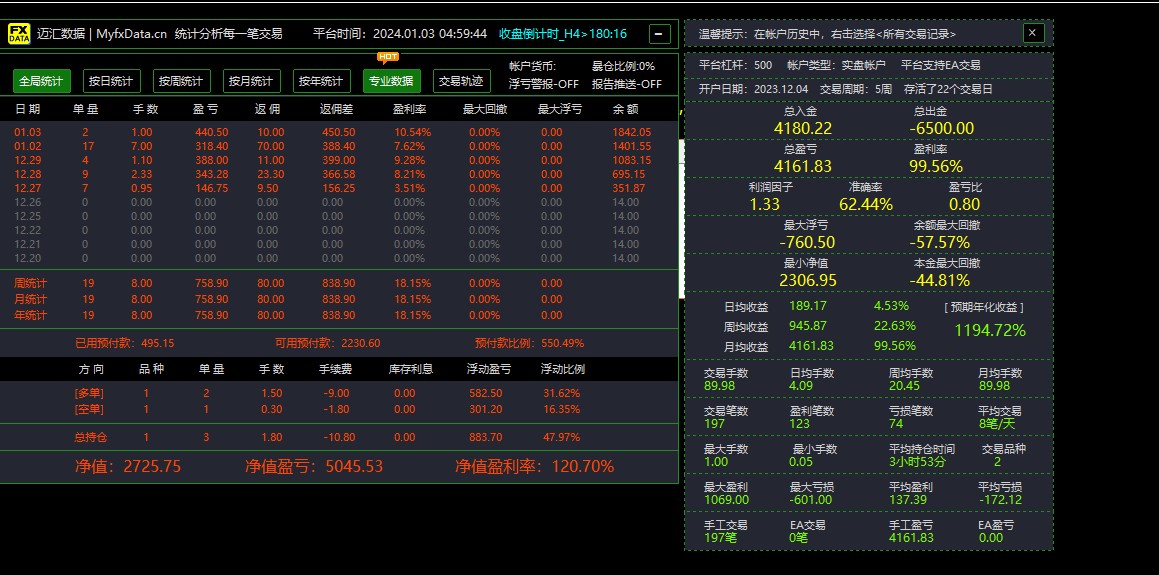Click the 总持仓 totals row
This screenshot has height=575, width=1159.
click(339, 438)
